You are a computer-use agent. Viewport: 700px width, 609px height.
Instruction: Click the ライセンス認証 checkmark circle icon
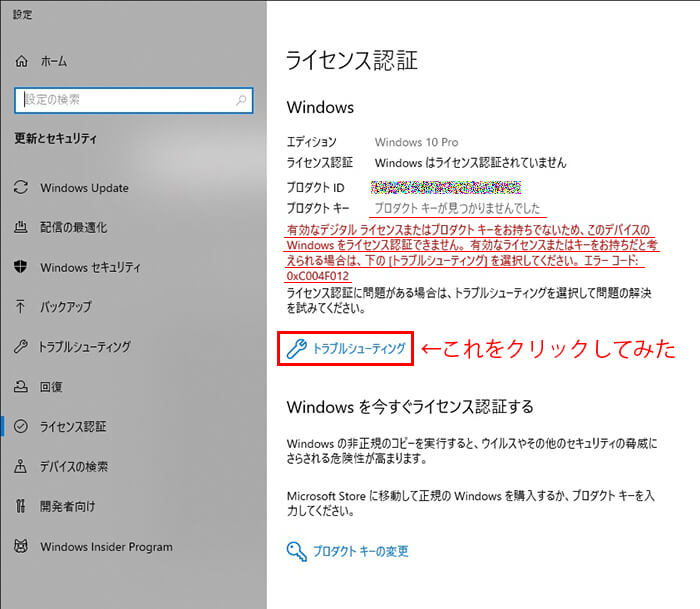pos(21,426)
